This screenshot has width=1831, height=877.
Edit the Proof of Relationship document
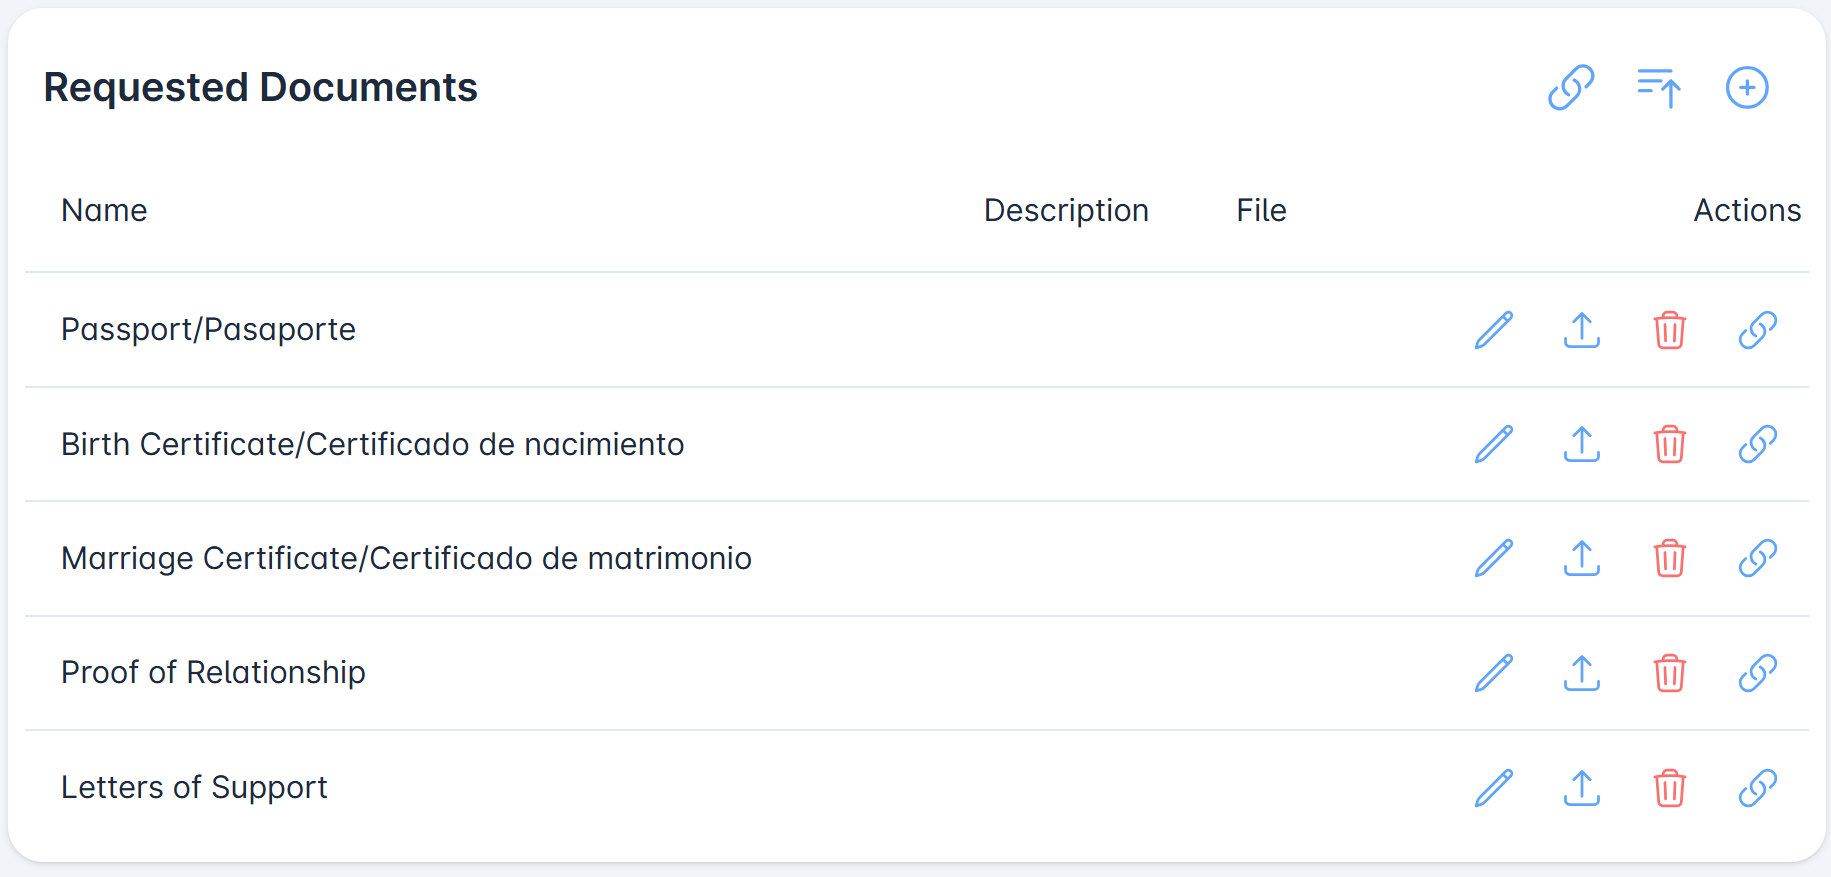(x=1494, y=673)
